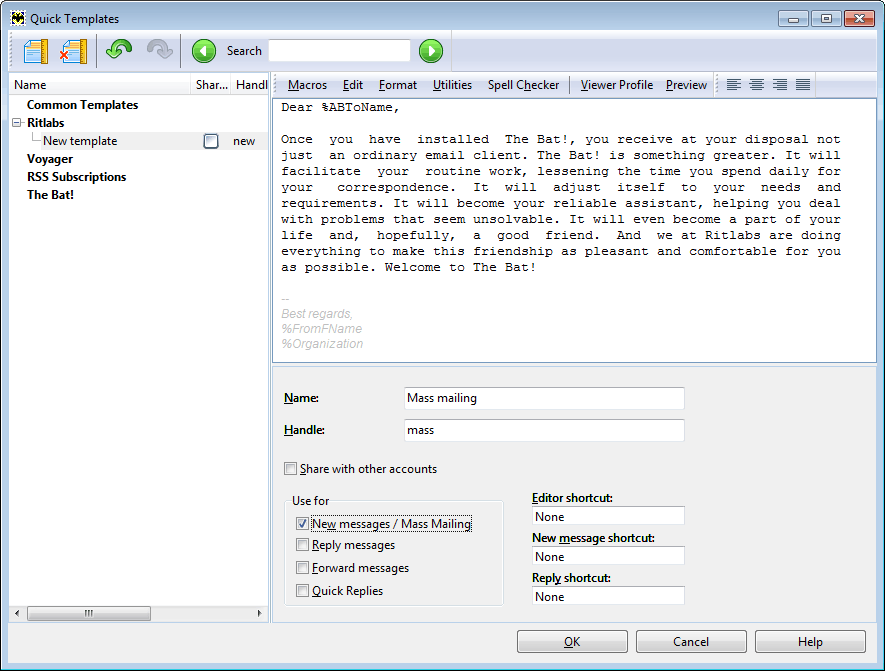This screenshot has height=671, width=885.
Task: Click the 'new' handle in template row
Action: pyautogui.click(x=244, y=141)
